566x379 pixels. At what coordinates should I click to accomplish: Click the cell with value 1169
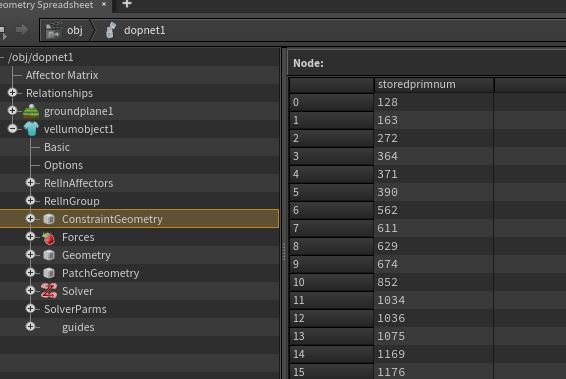(x=434, y=354)
